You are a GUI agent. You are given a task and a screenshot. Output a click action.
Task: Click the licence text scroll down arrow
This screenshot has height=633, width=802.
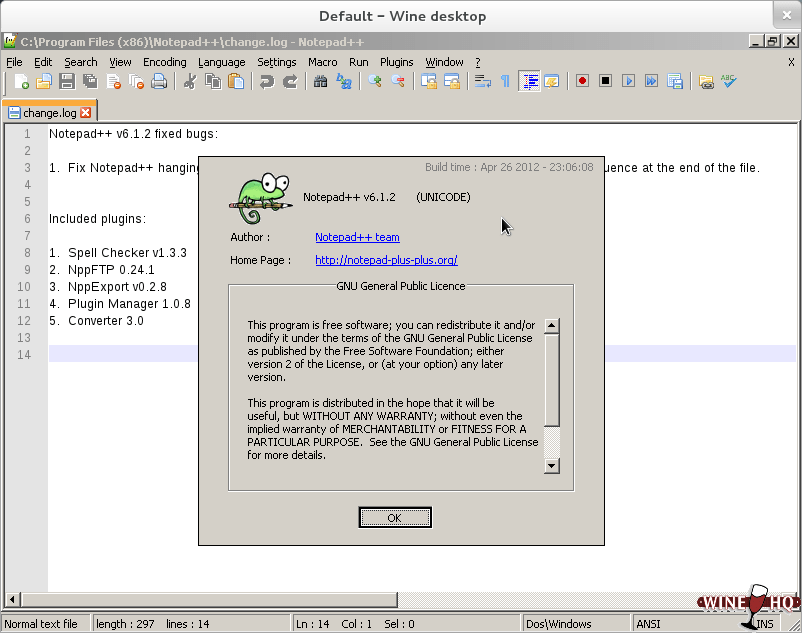click(551, 466)
